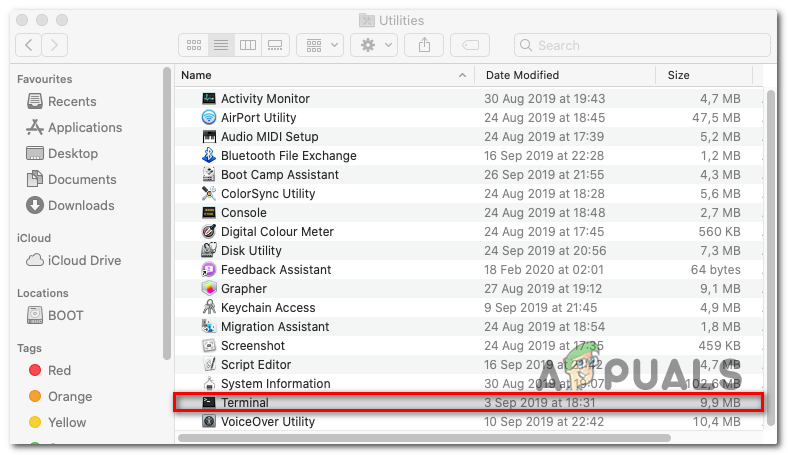Sort by the Date Modified column

tap(522, 75)
